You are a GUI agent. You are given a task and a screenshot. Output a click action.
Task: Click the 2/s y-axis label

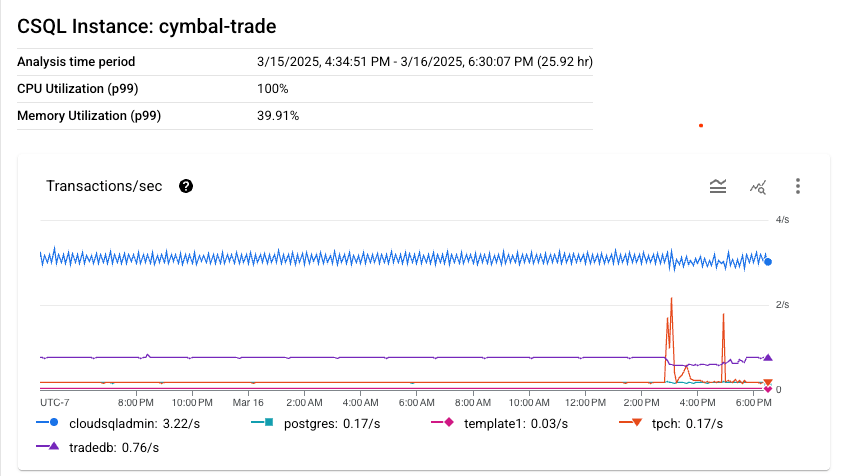click(x=782, y=305)
